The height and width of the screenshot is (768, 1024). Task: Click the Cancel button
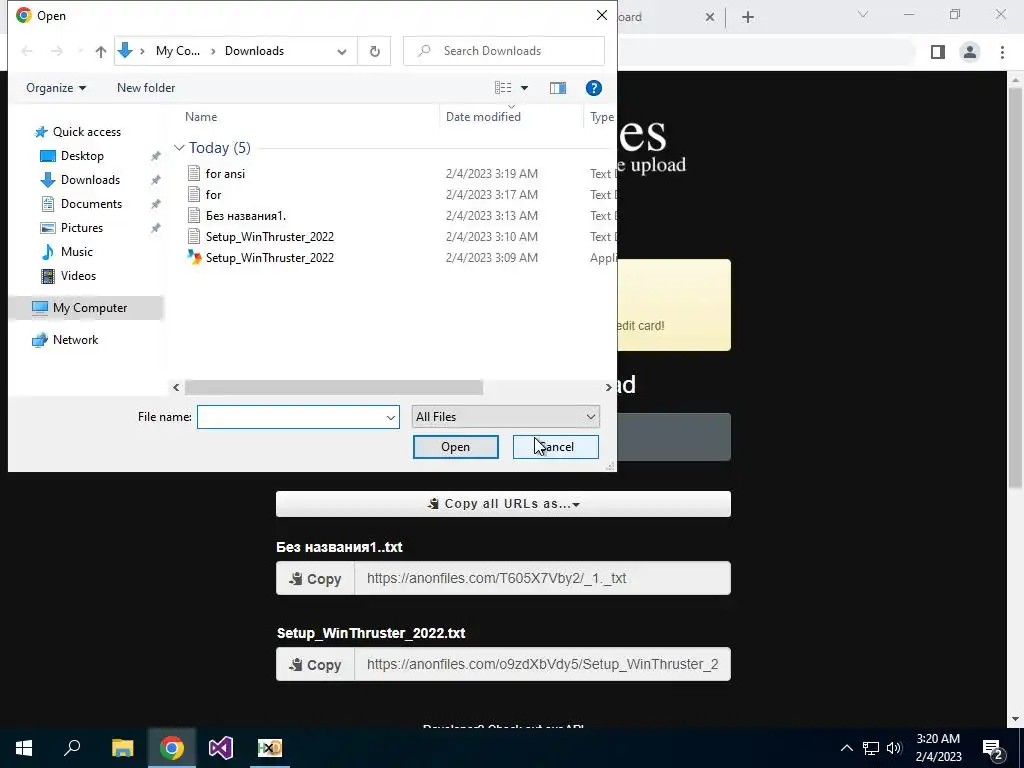(x=556, y=447)
